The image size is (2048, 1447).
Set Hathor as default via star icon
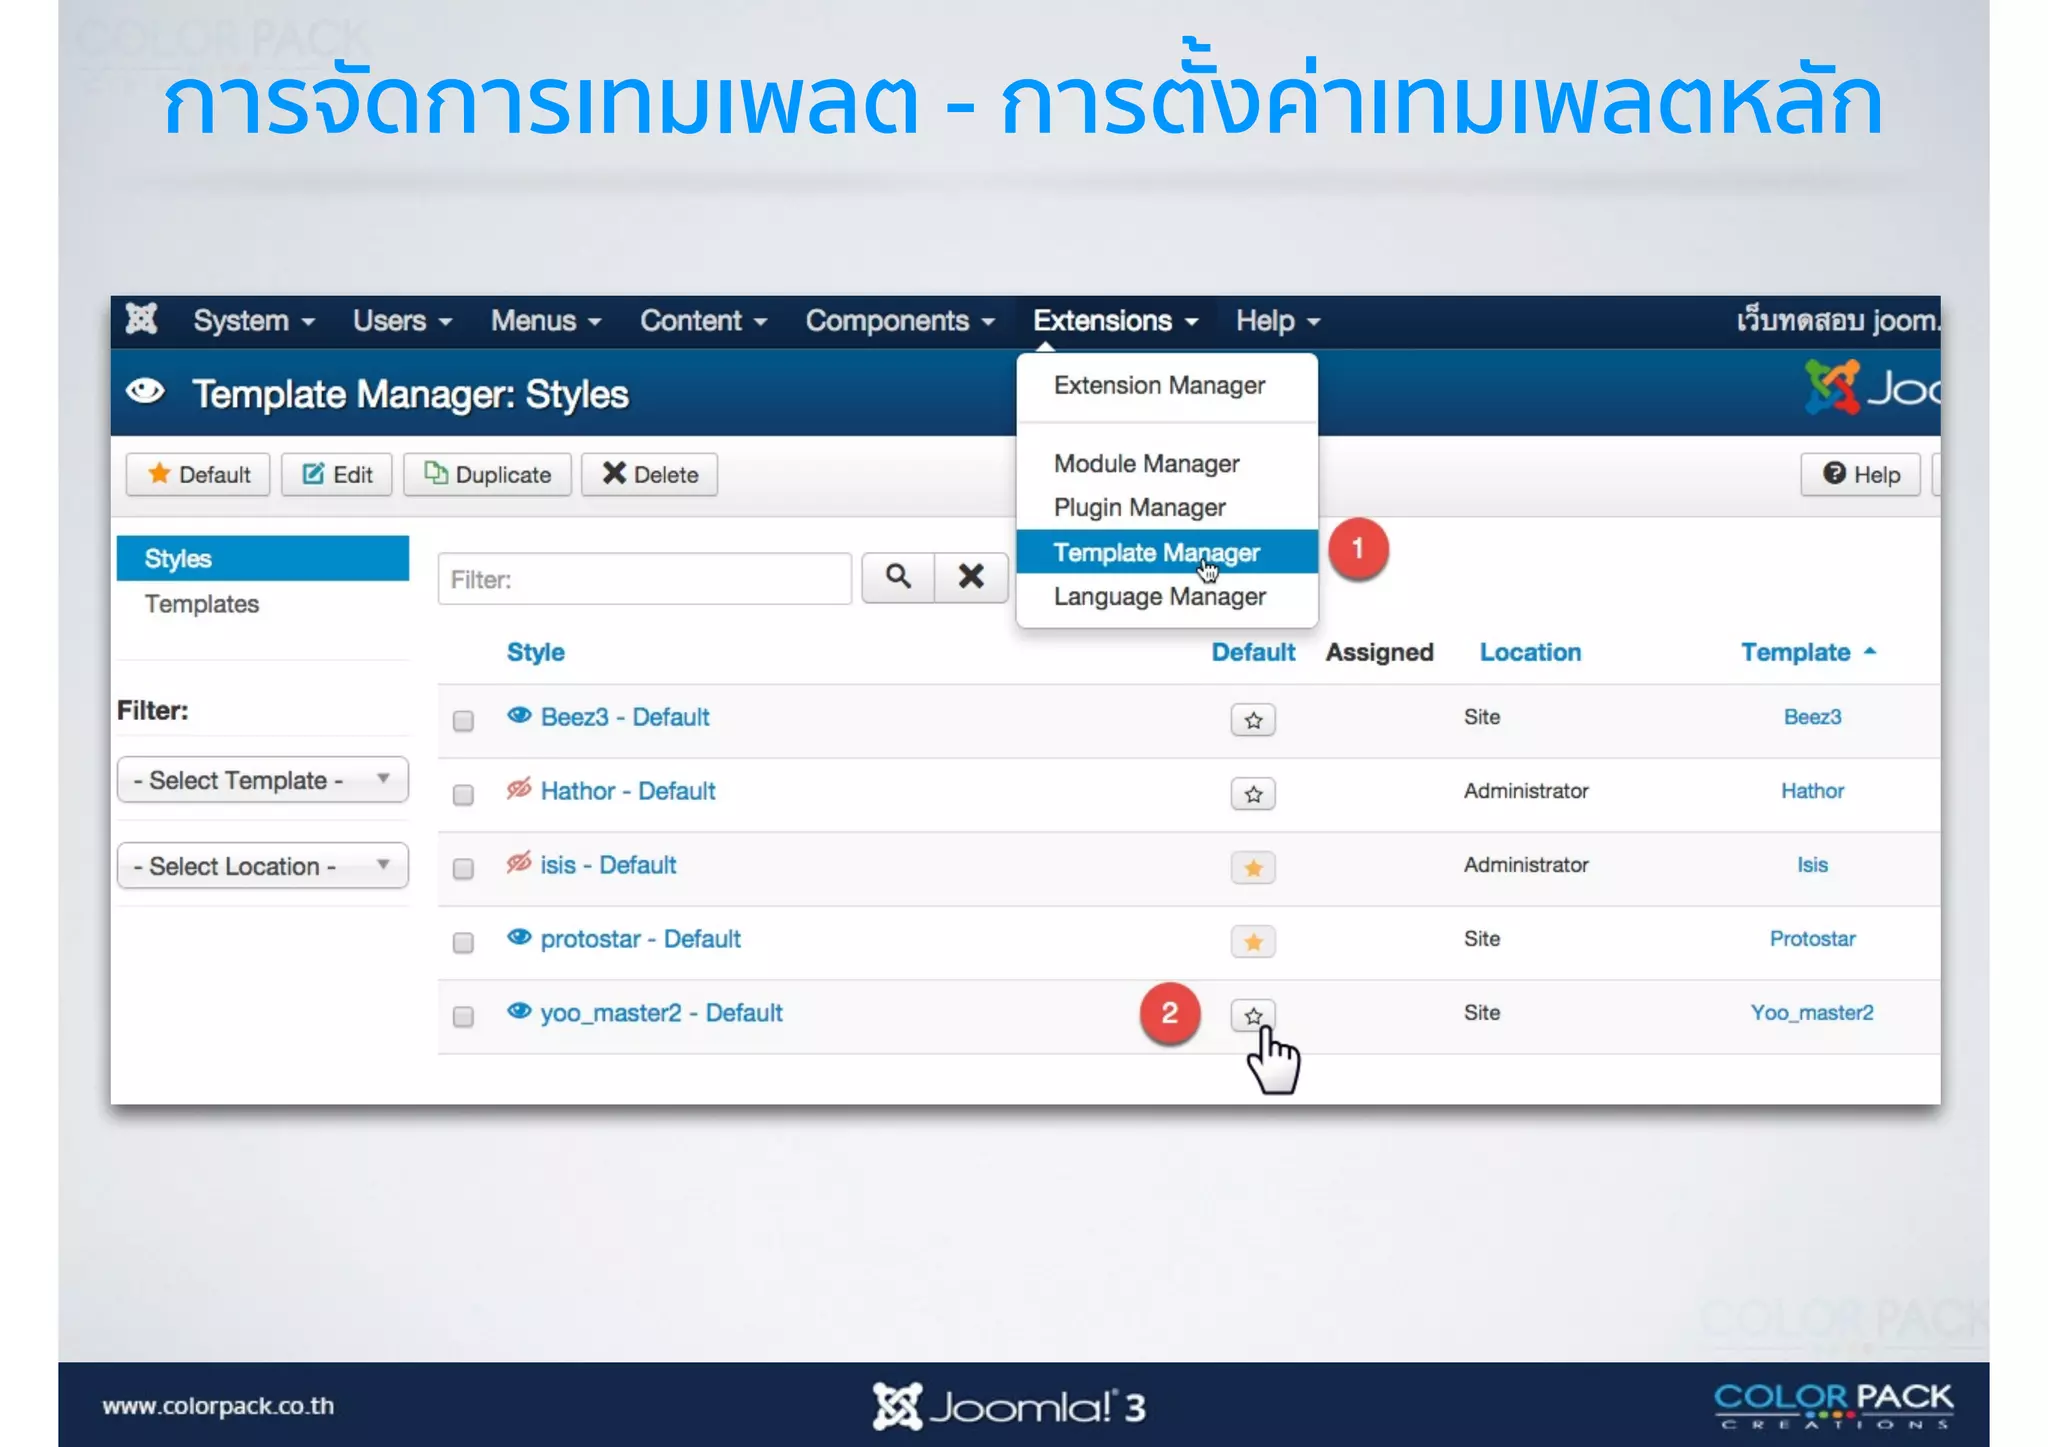click(x=1253, y=794)
